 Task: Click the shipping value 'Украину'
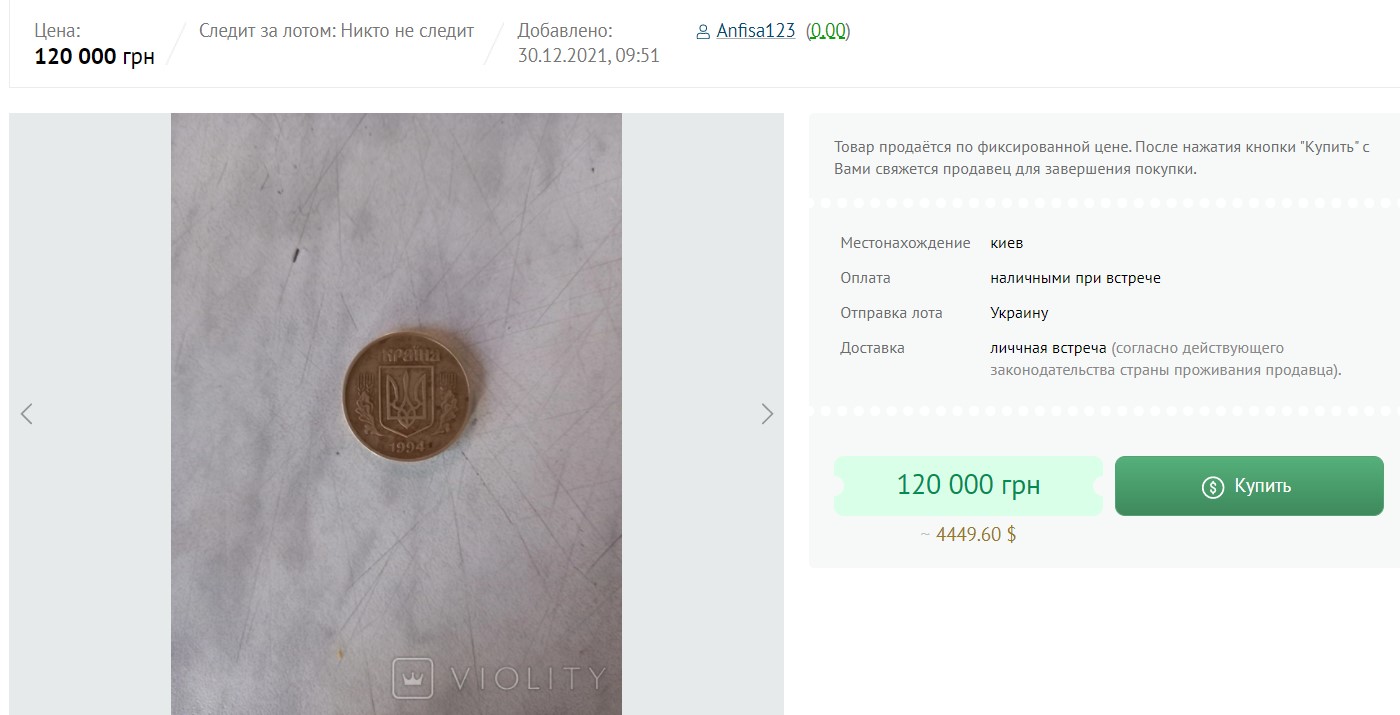point(1019,313)
